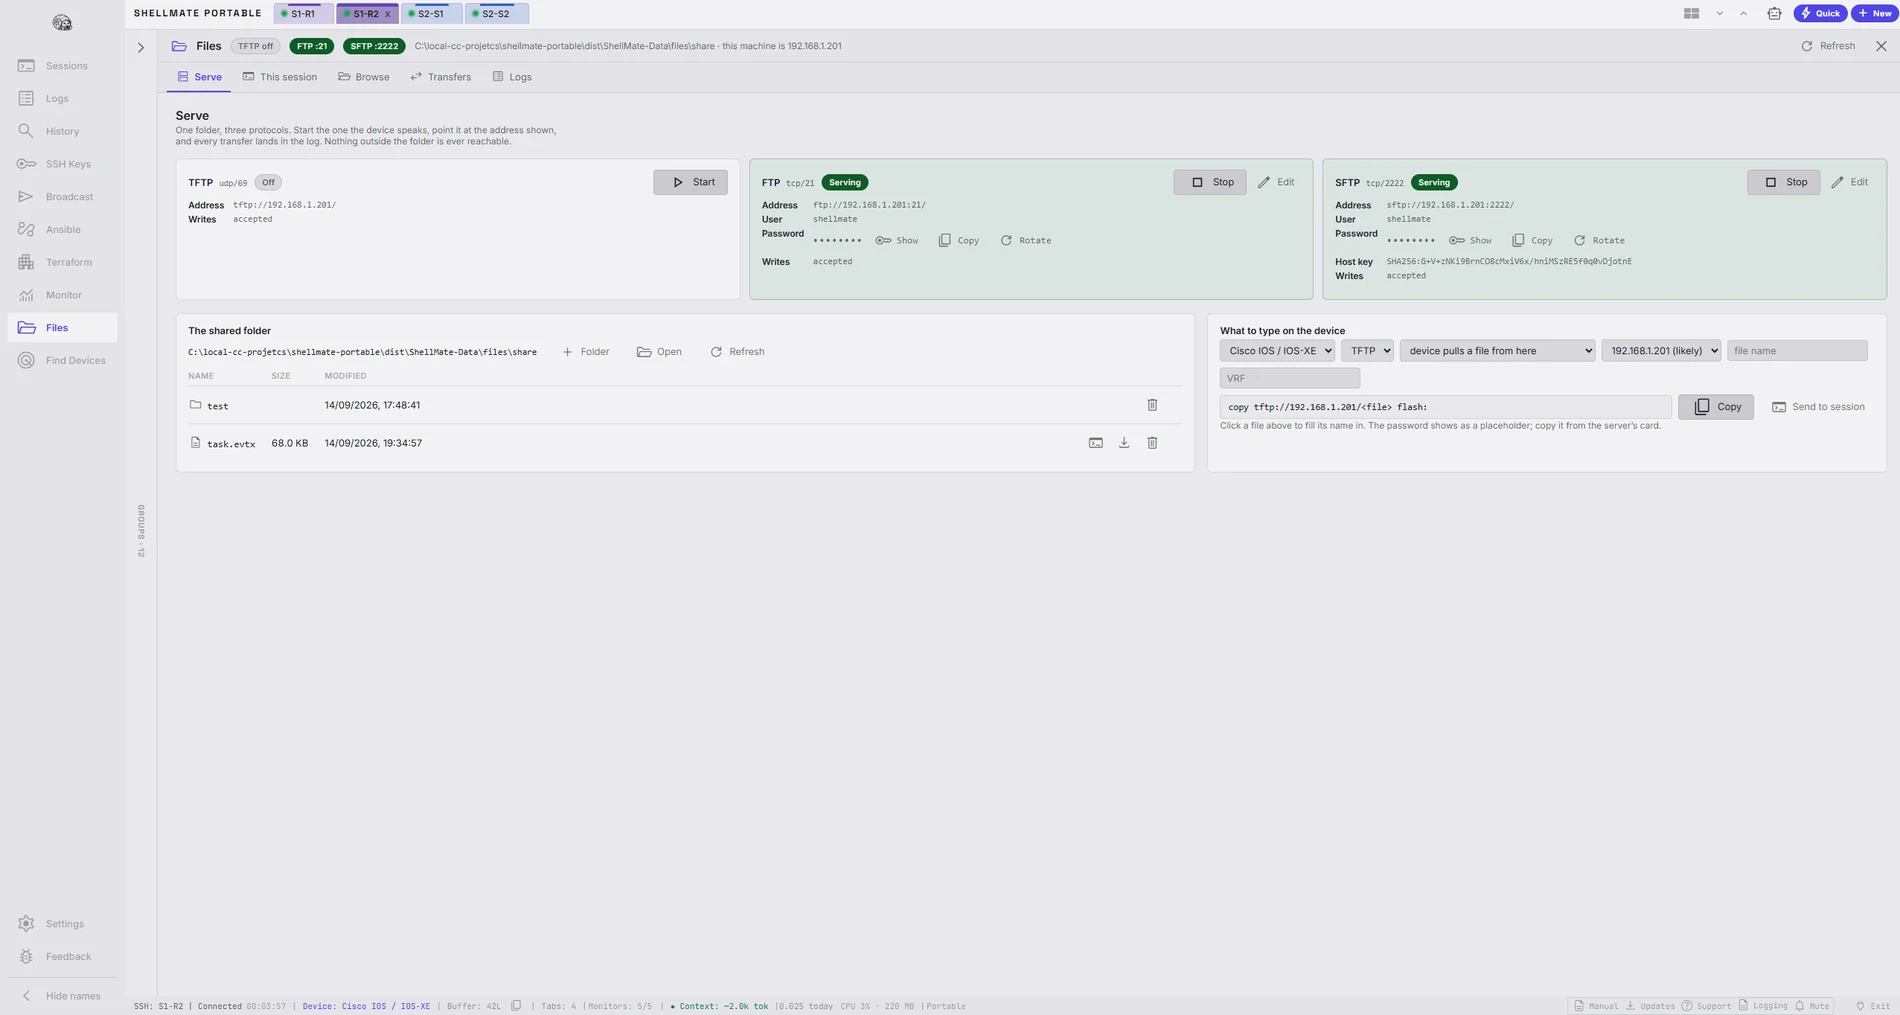Click the TFTP off status pill

(x=255, y=46)
